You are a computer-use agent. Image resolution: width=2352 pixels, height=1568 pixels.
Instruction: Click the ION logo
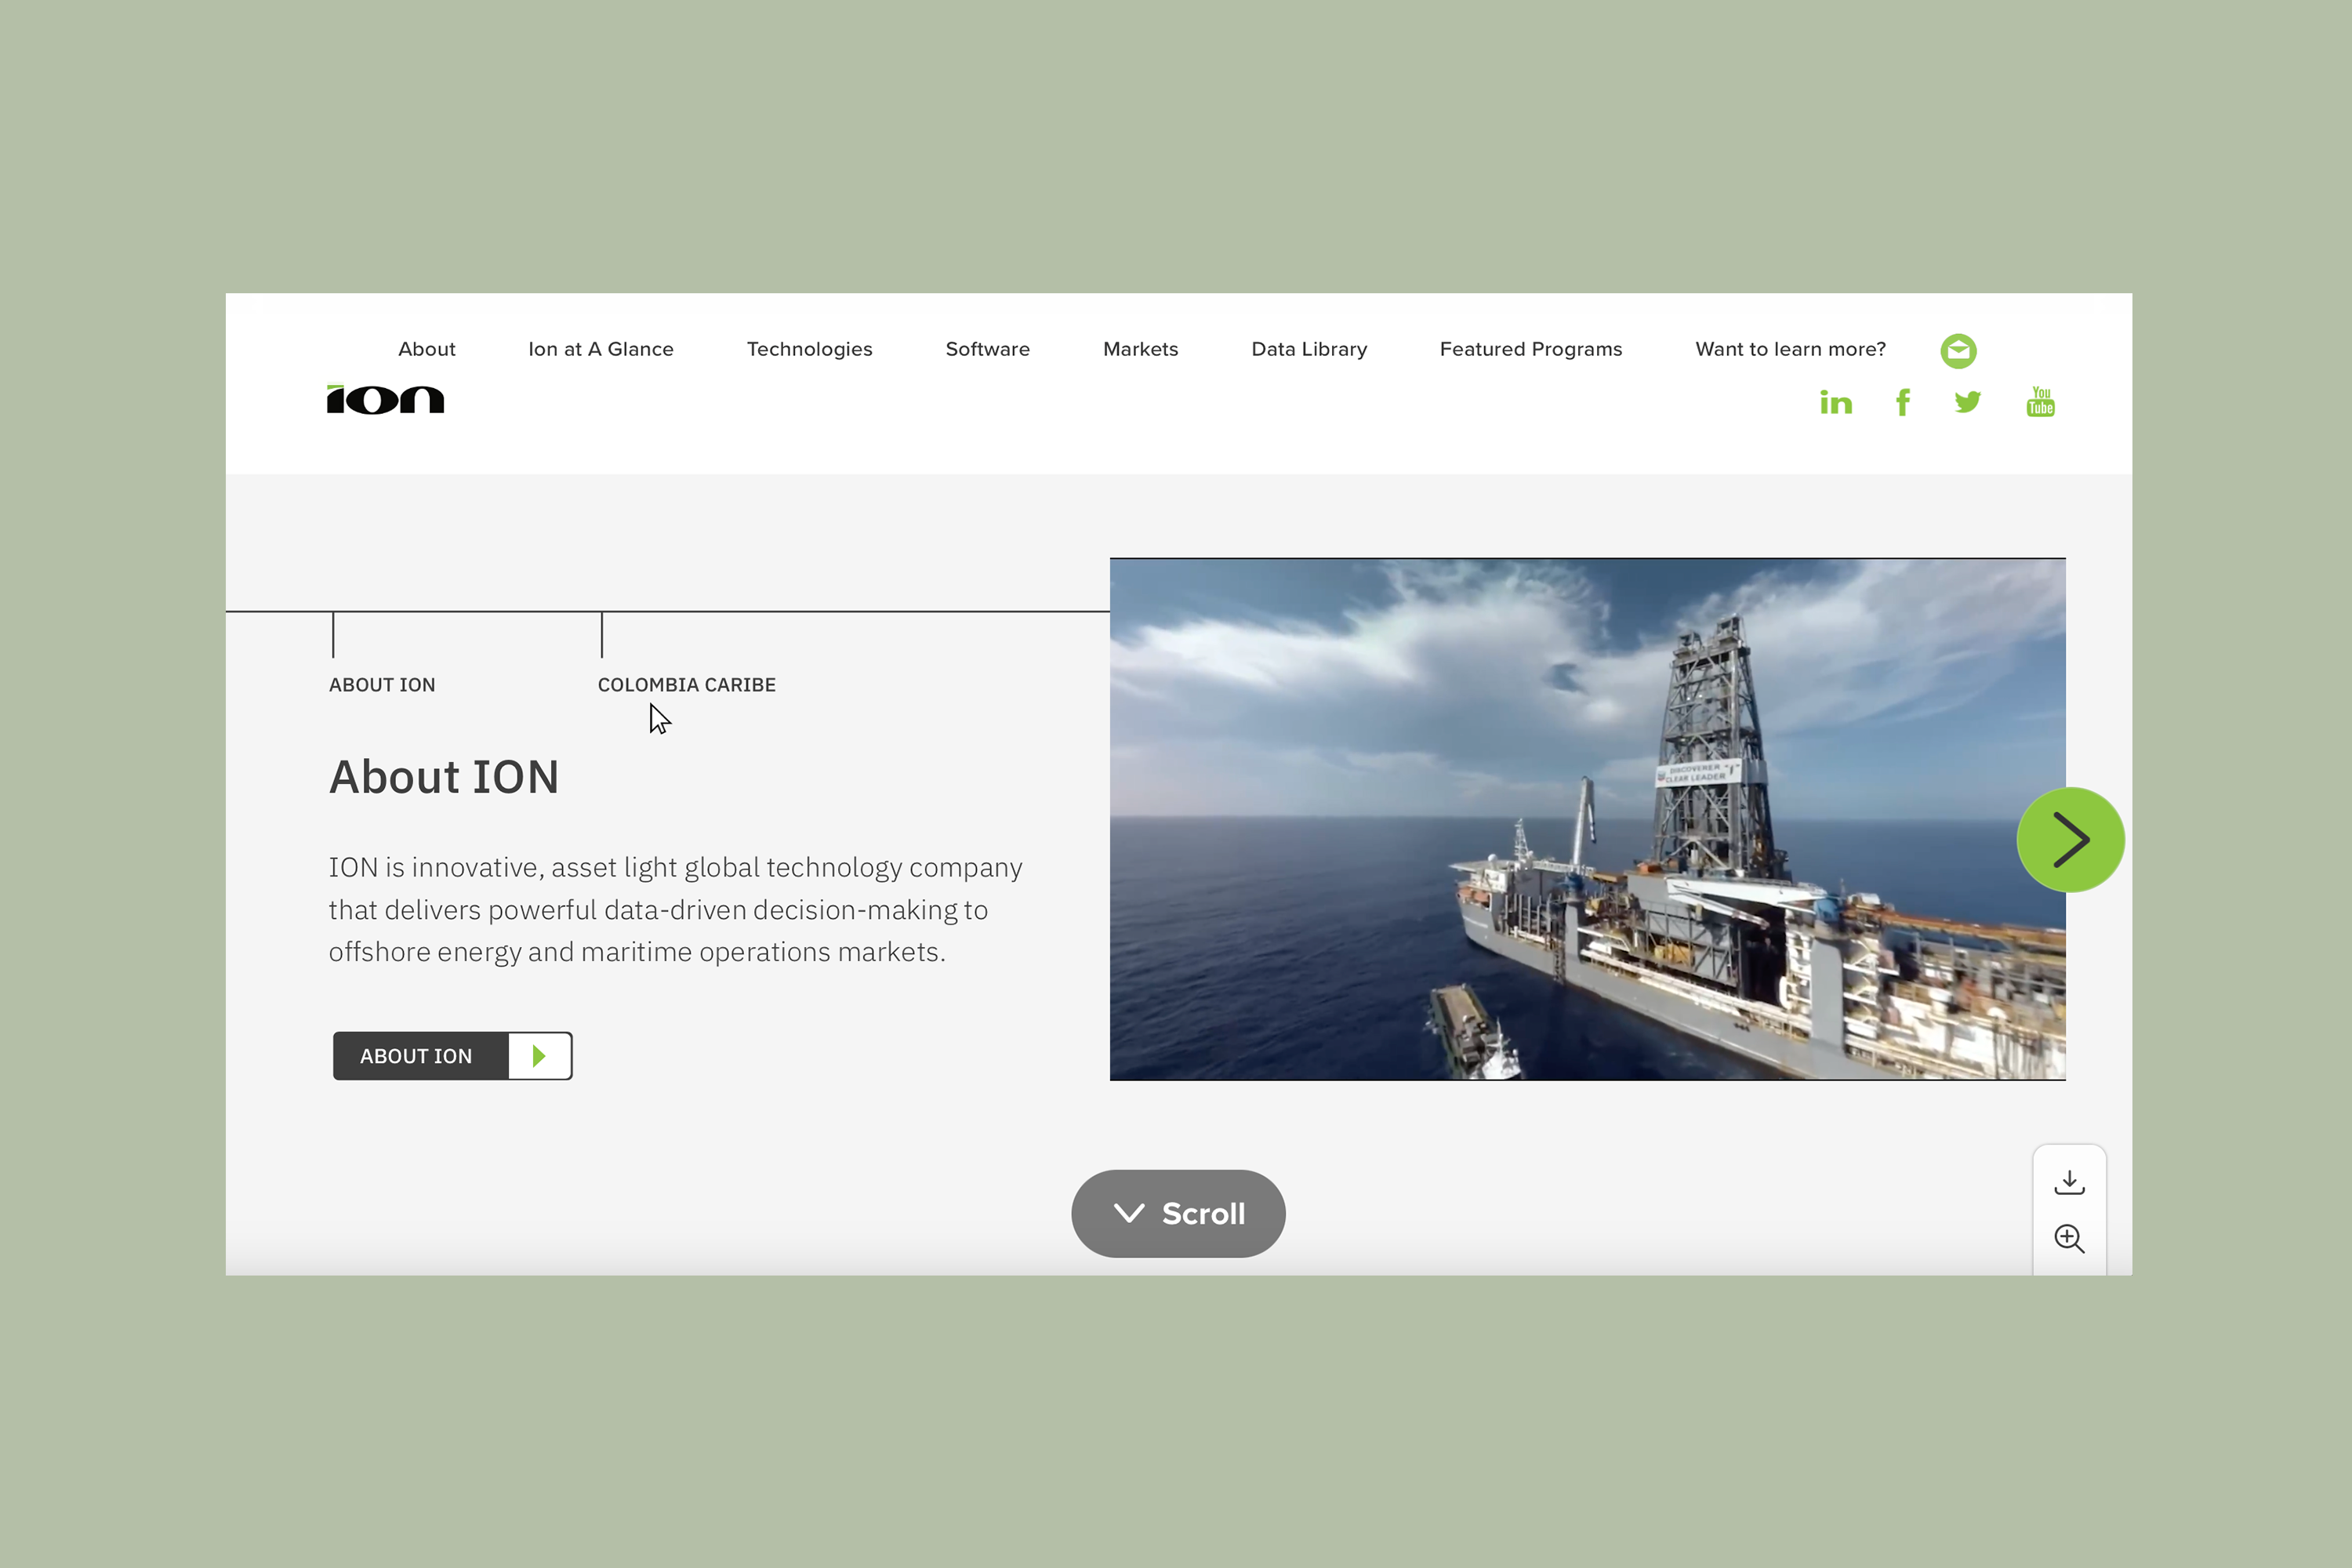(385, 400)
